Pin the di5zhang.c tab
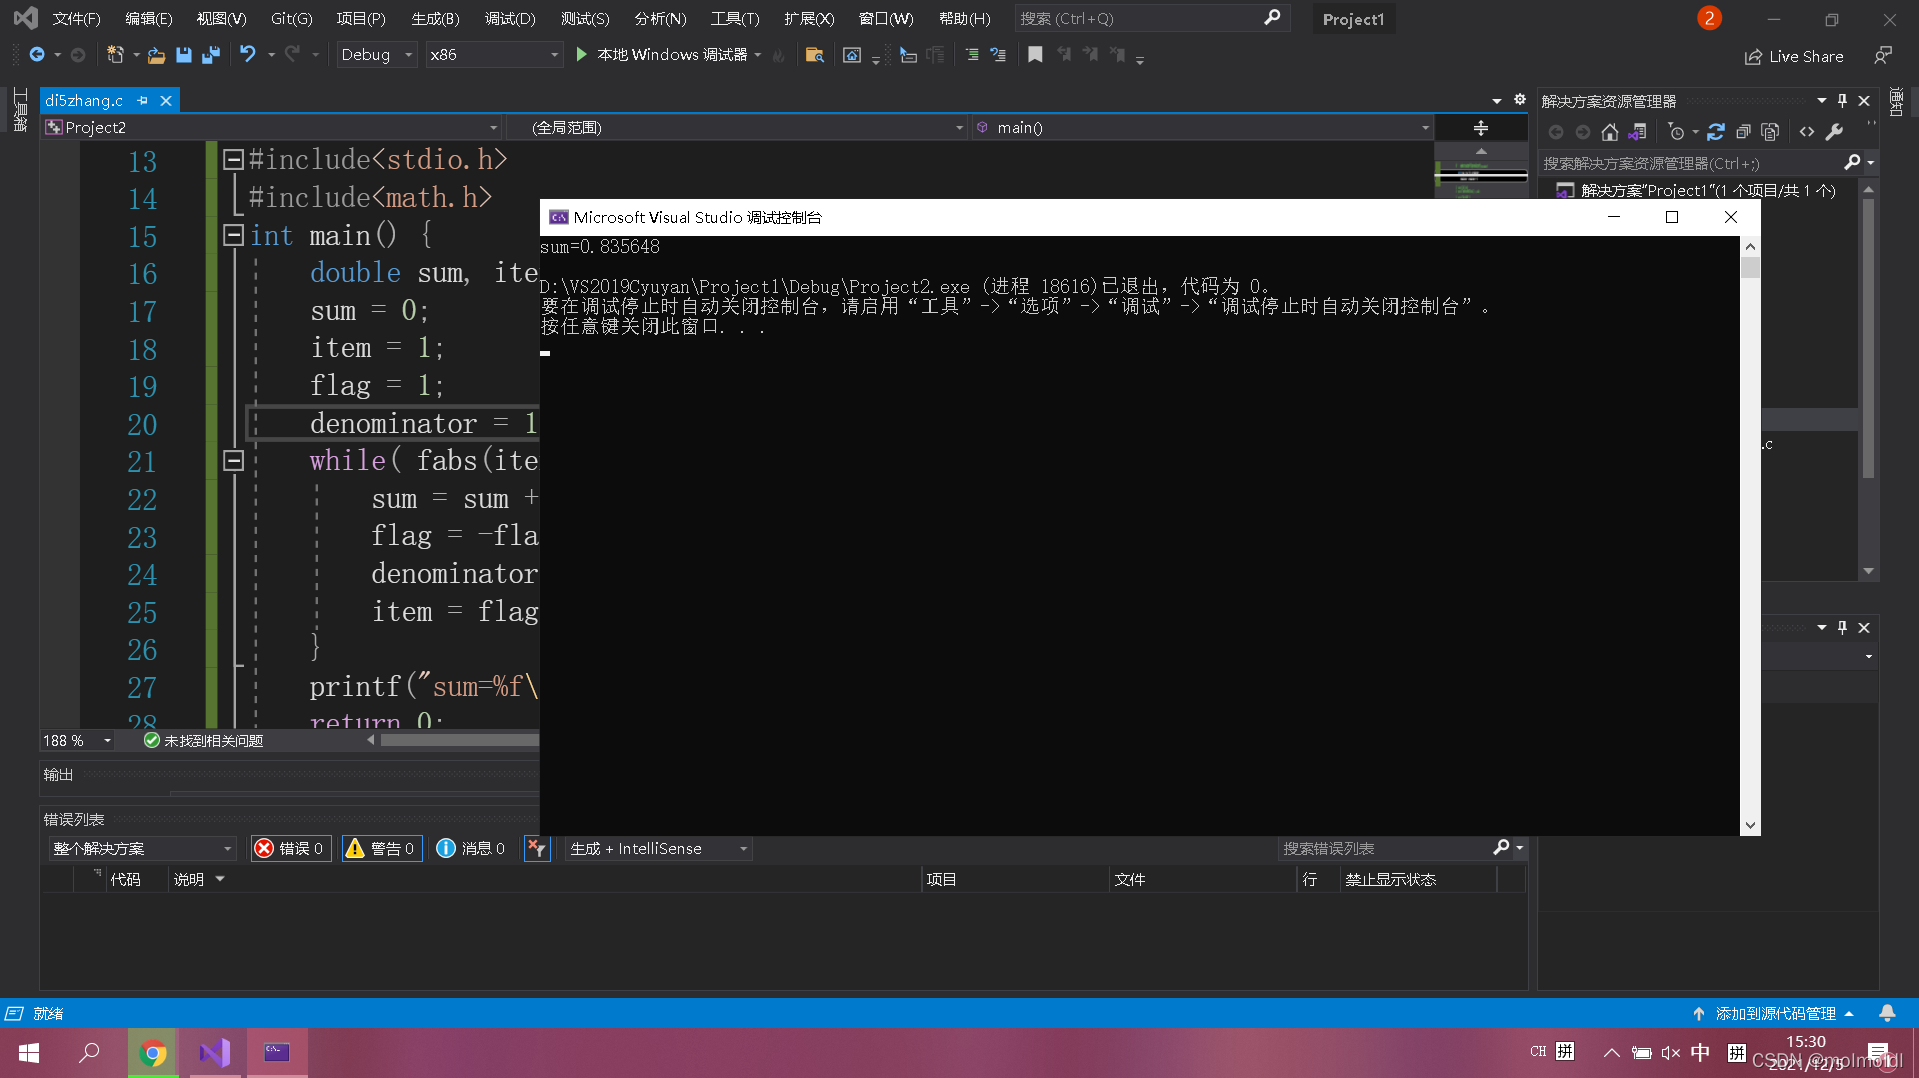1919x1078 pixels. pos(143,101)
